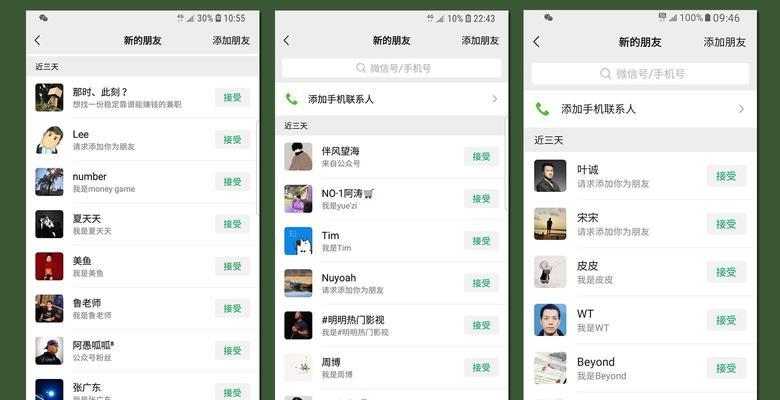Tap the green phone icon in the right screen
The height and width of the screenshot is (400, 780).
tap(542, 109)
